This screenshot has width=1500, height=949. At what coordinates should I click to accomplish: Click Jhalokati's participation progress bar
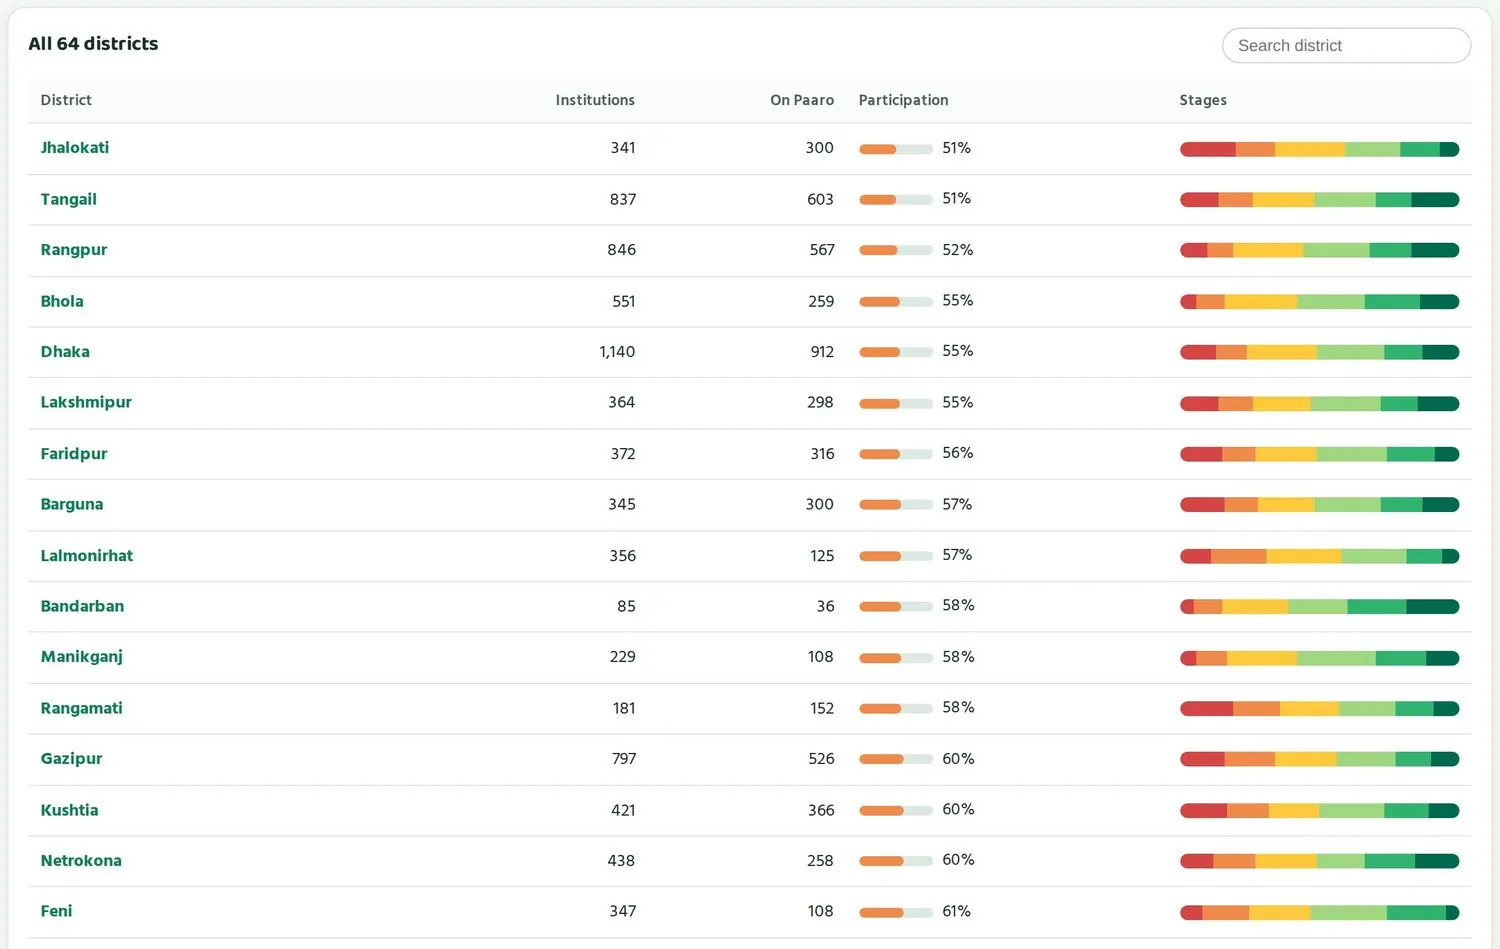click(896, 149)
